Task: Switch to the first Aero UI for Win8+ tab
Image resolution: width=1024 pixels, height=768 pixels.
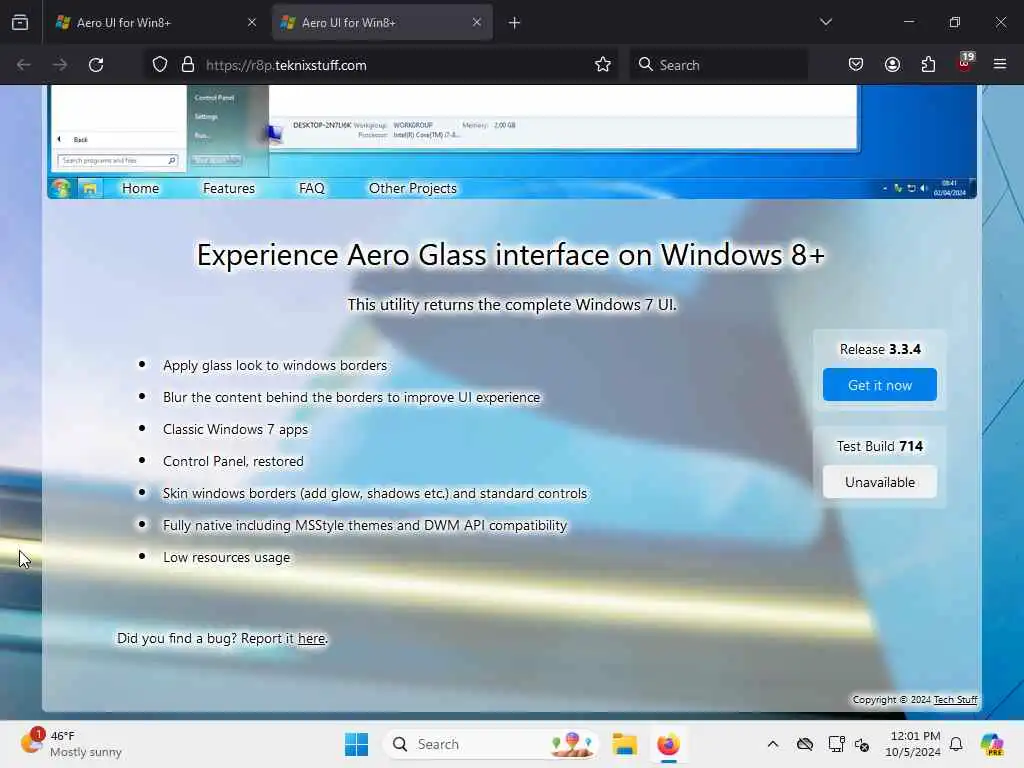Action: tap(155, 22)
